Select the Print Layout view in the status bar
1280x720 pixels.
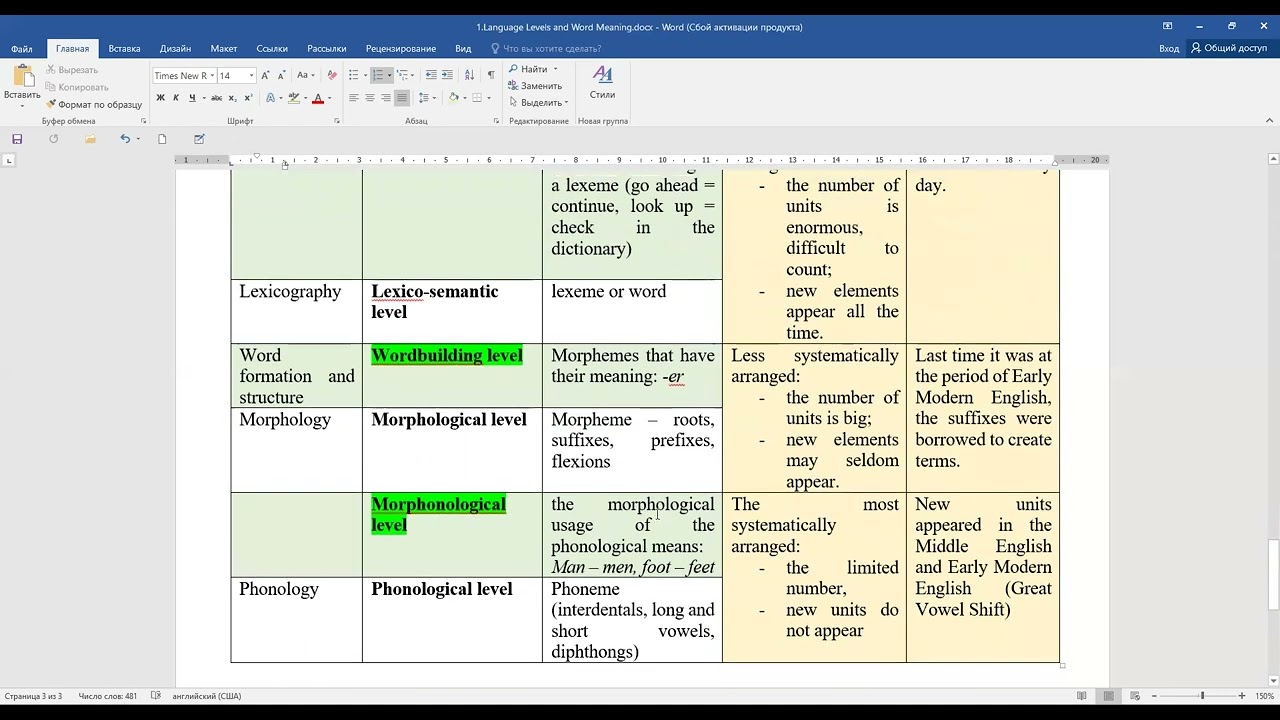pyautogui.click(x=1108, y=696)
